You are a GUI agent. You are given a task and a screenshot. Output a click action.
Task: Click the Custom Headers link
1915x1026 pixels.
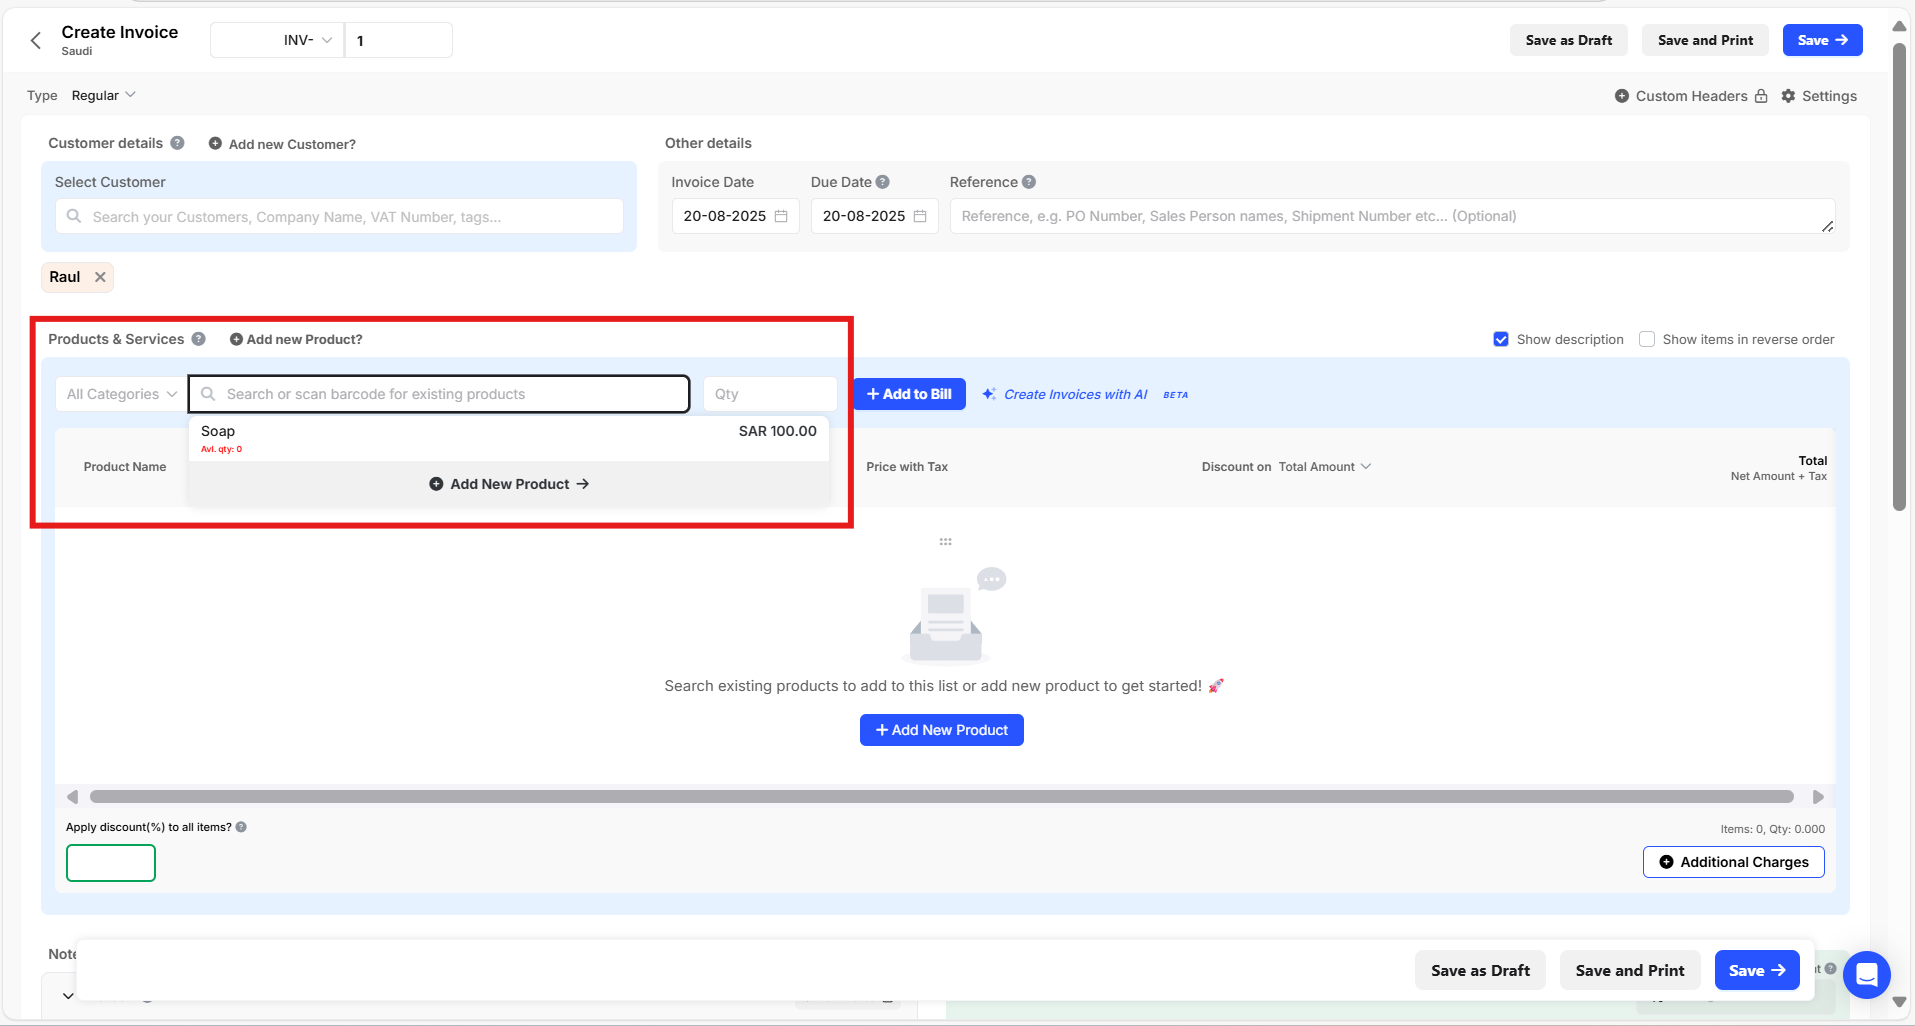1691,96
